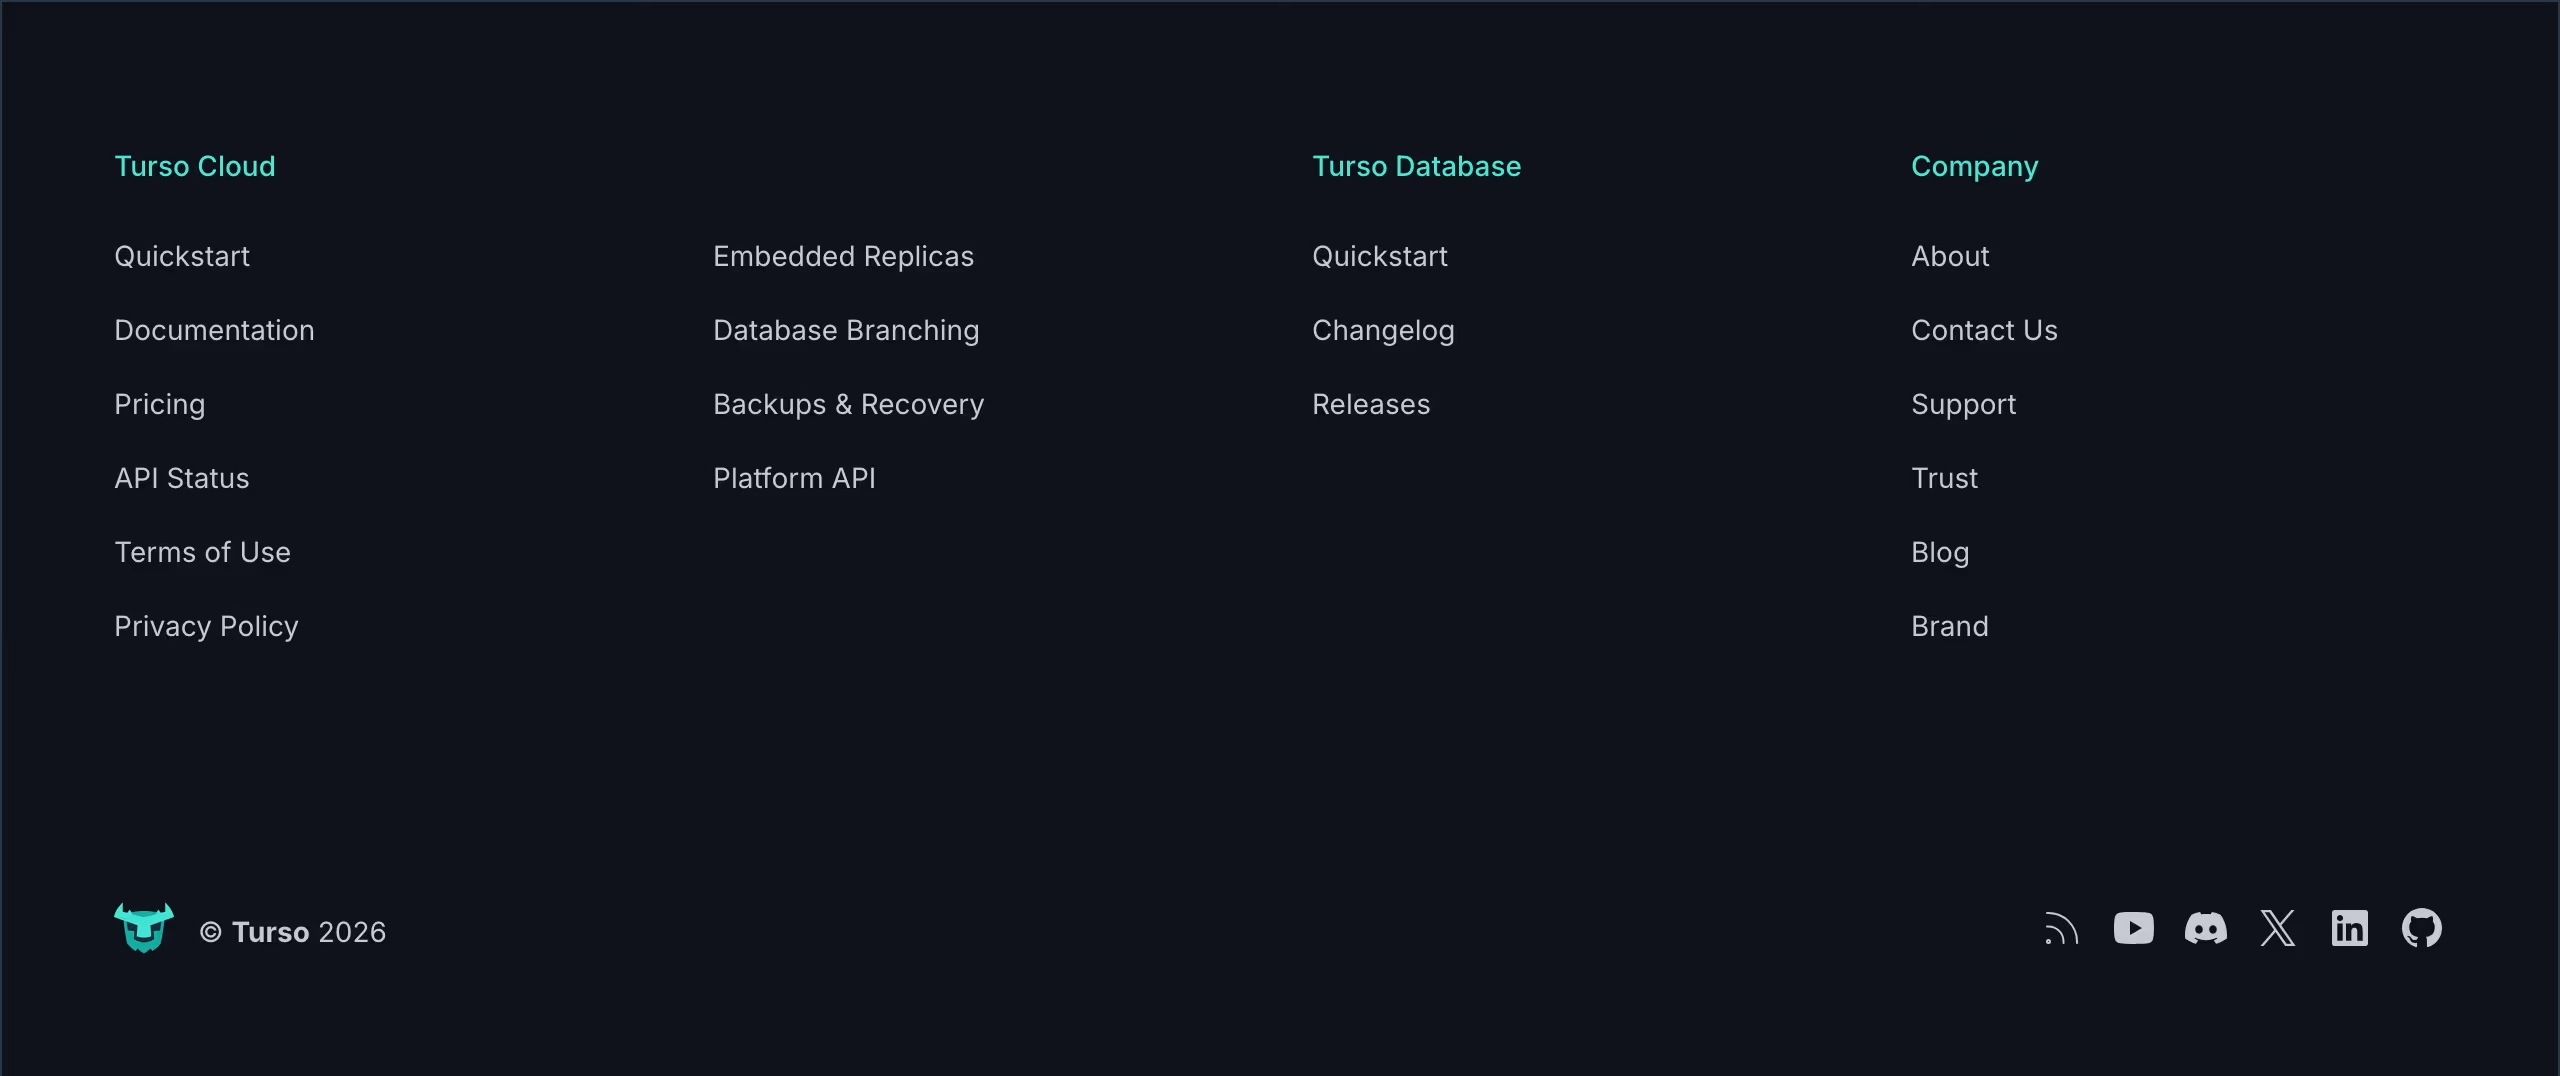Image resolution: width=2560 pixels, height=1076 pixels.
Task: Click the X (Twitter) icon
Action: coord(2278,929)
